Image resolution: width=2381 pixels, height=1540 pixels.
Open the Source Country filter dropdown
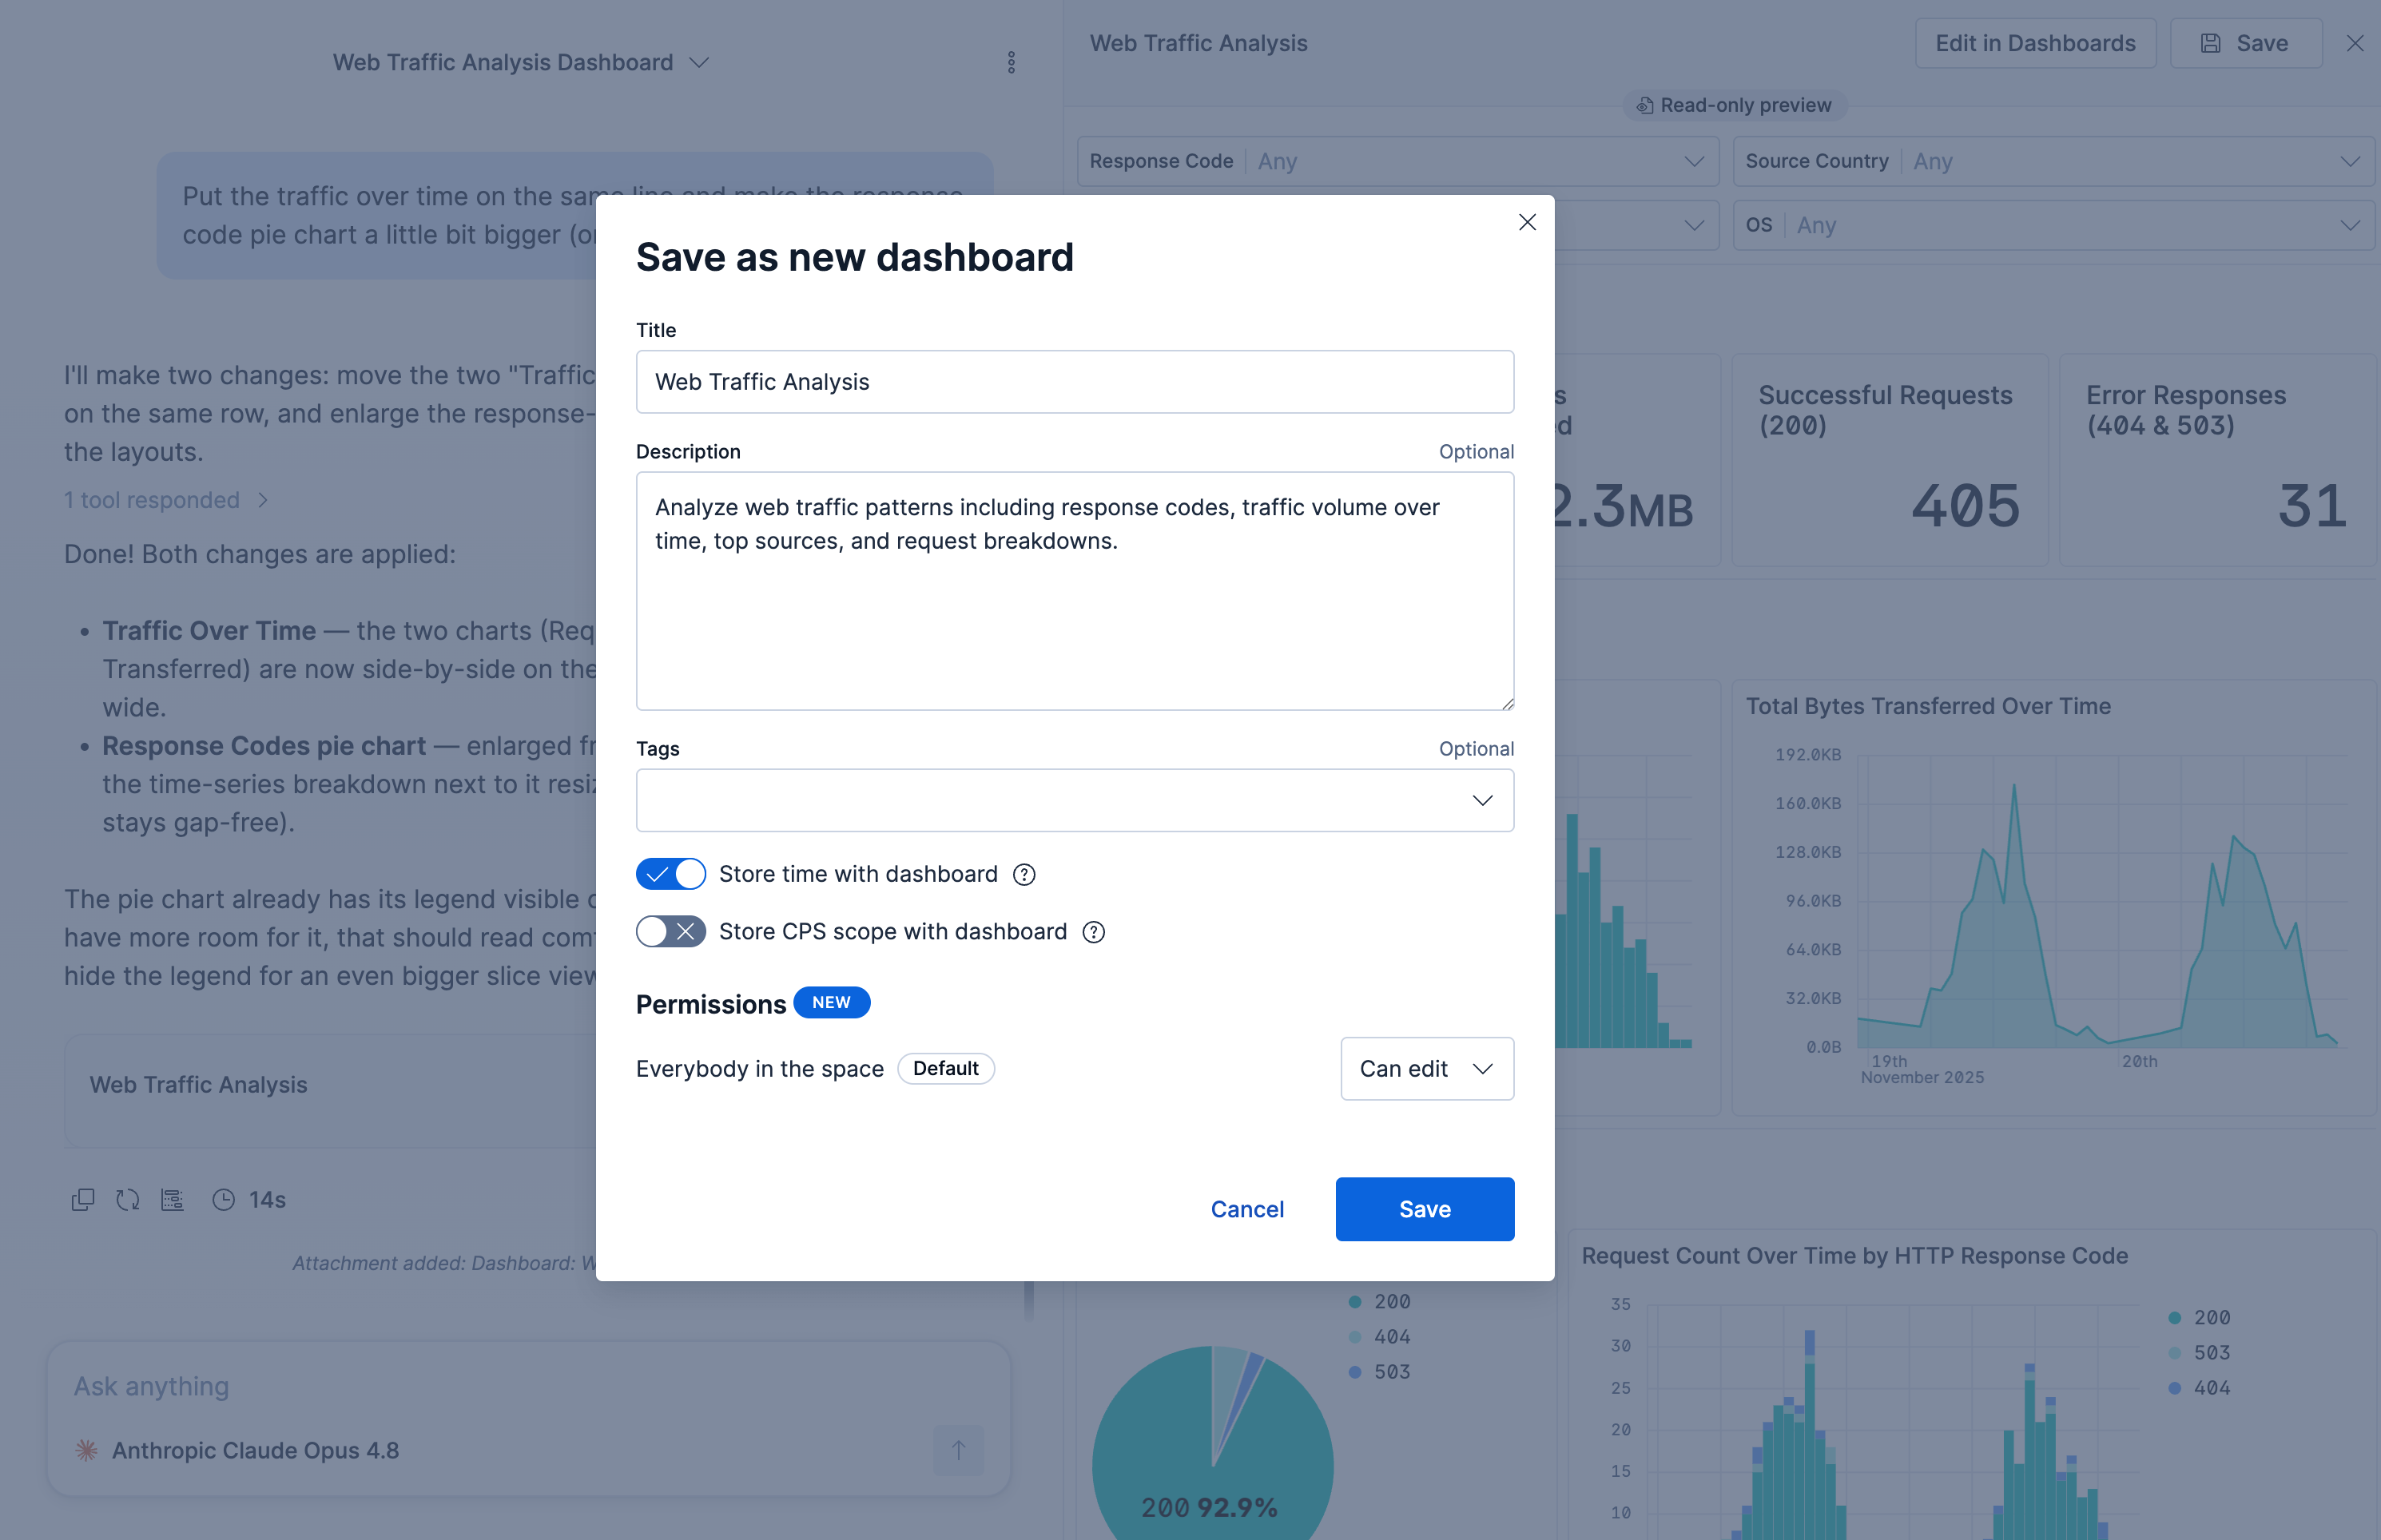click(2053, 161)
